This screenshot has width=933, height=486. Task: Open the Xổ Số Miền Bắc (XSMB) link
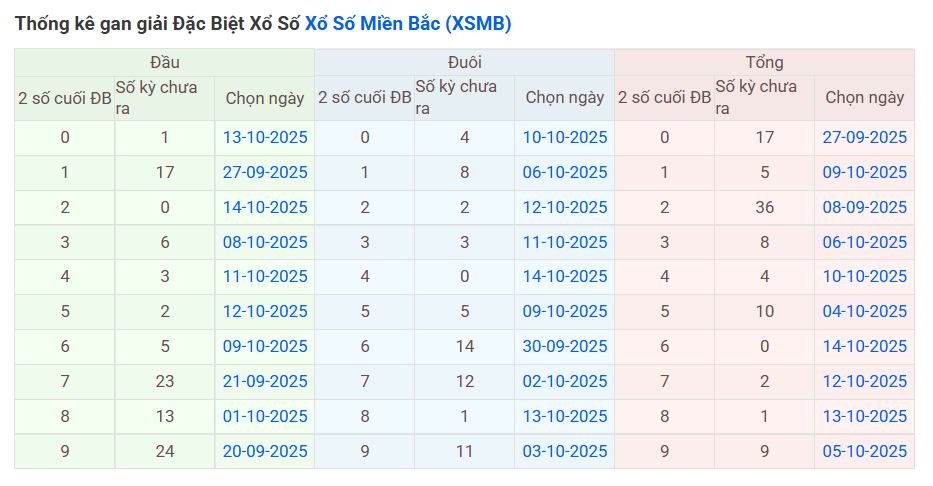coord(407,24)
